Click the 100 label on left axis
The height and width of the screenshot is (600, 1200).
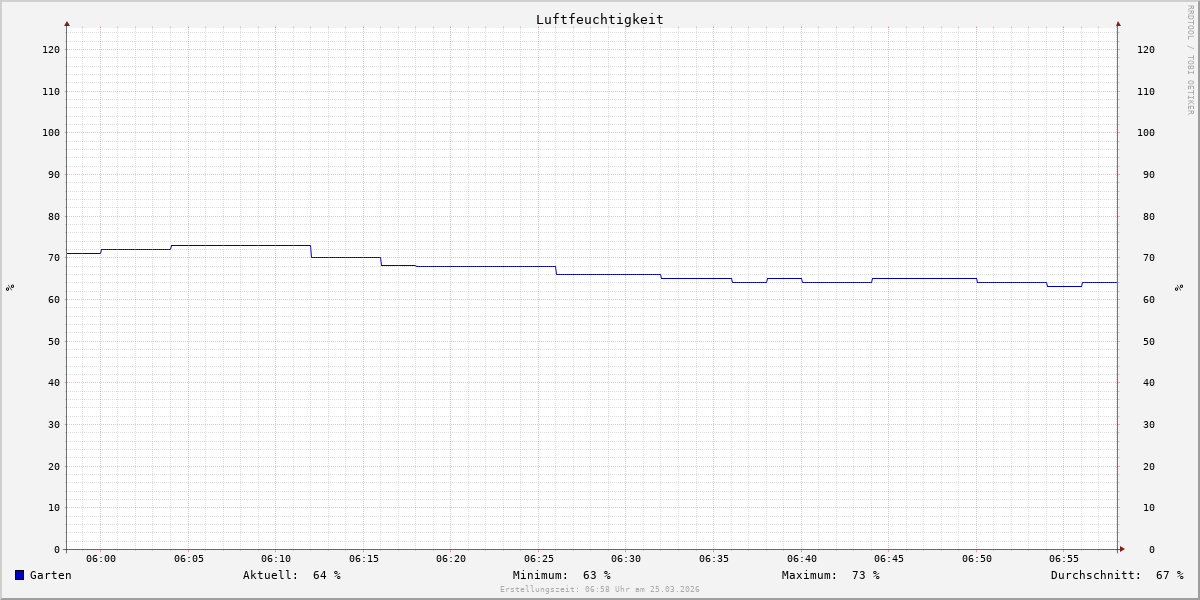(51, 133)
